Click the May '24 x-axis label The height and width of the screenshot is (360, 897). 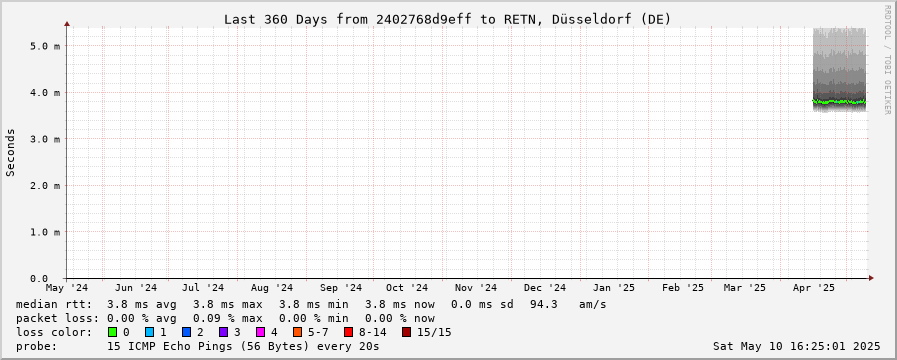tap(68, 288)
